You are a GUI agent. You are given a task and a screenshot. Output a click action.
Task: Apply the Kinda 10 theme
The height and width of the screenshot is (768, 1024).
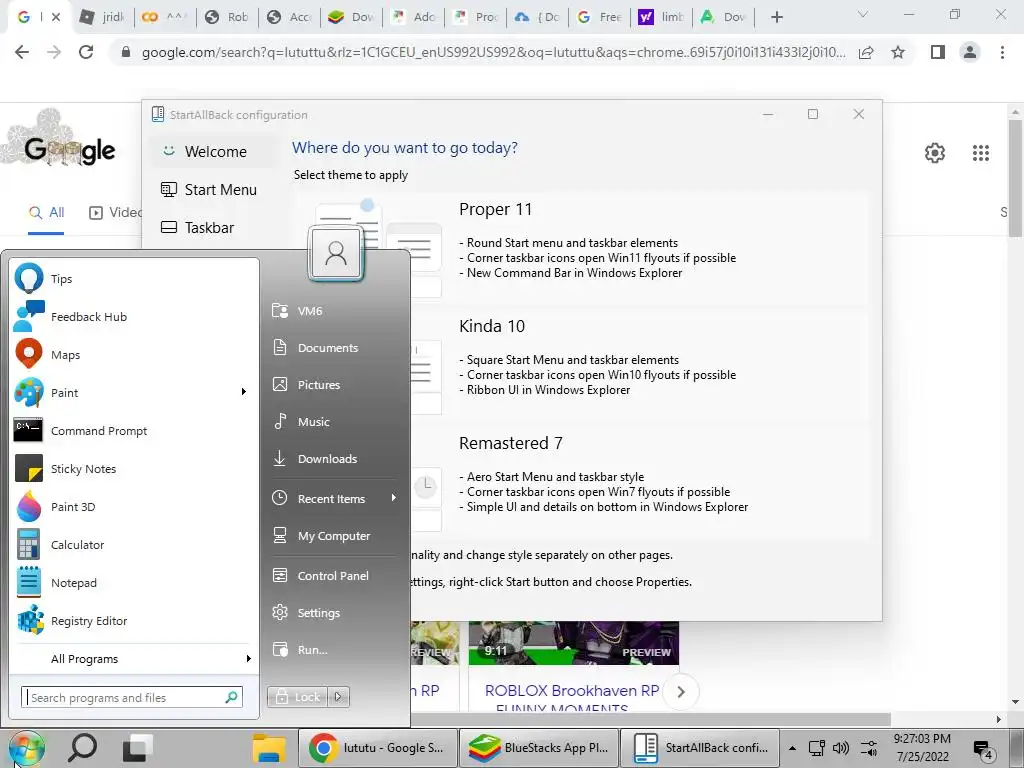(x=581, y=364)
